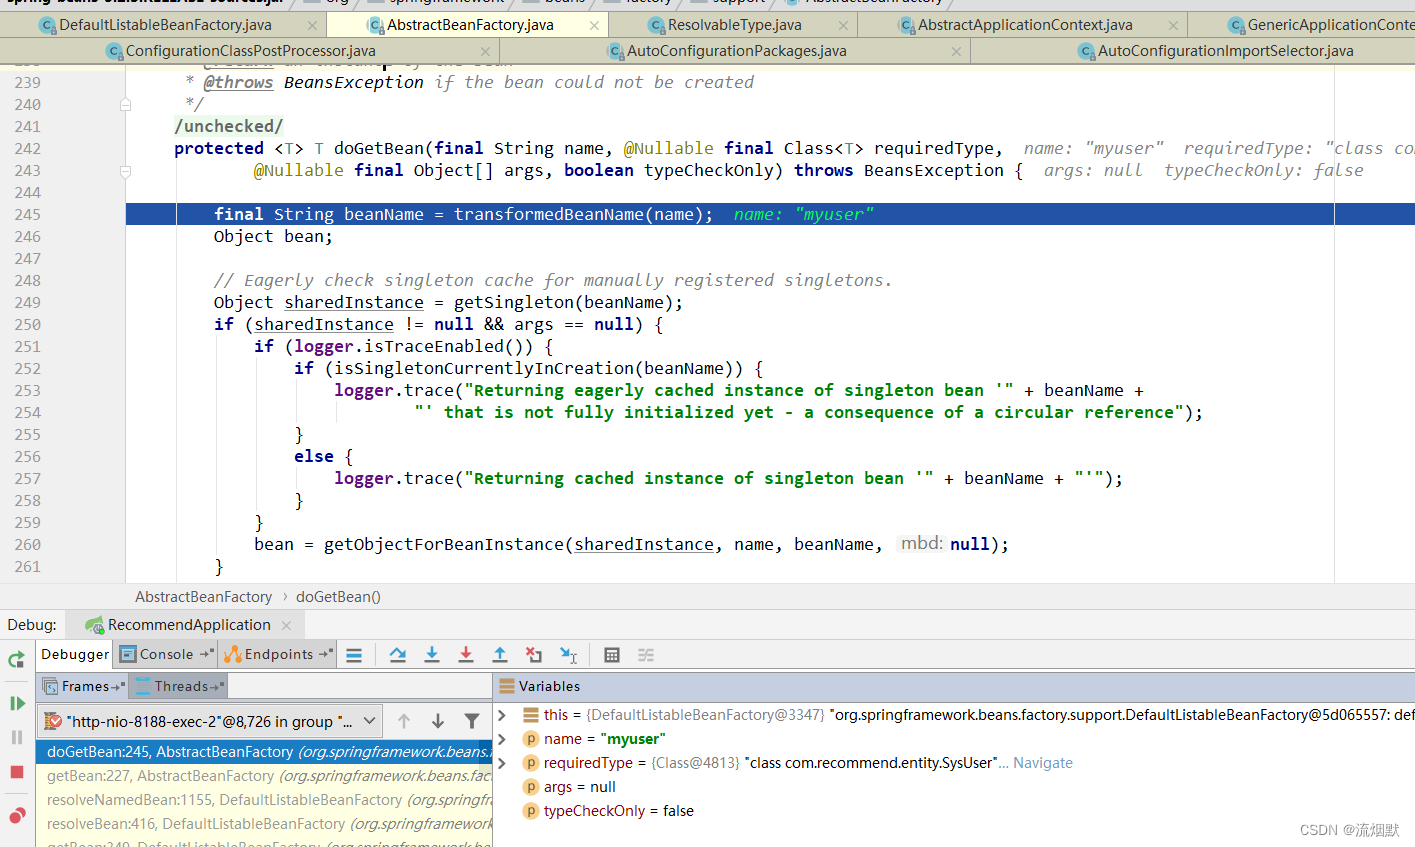
Task: Run to cursor
Action: [x=568, y=655]
